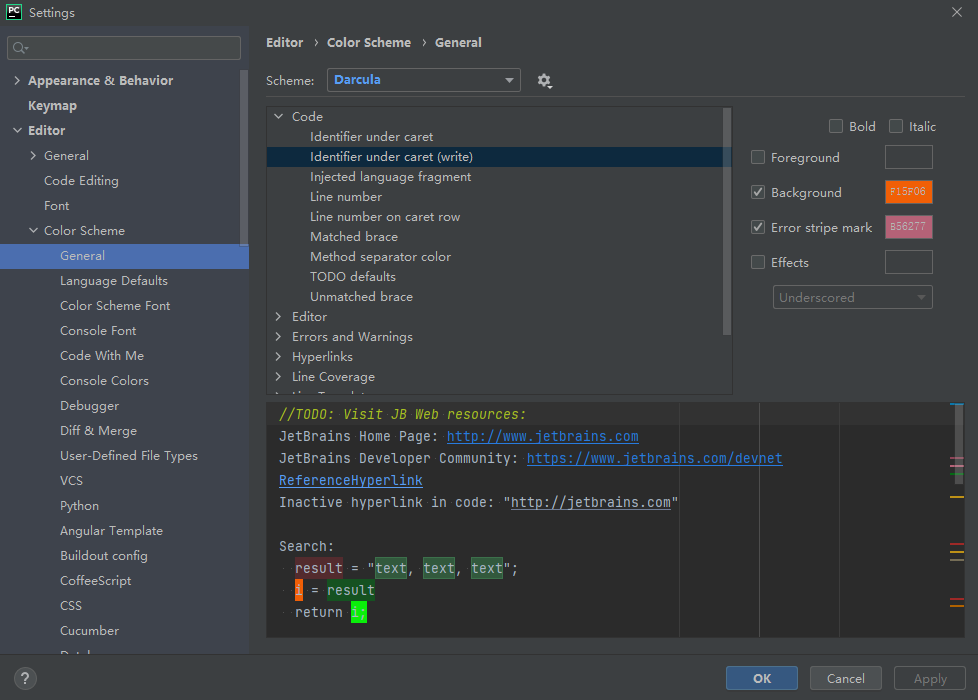
Task: Open Cucumber color settings
Action: click(89, 630)
